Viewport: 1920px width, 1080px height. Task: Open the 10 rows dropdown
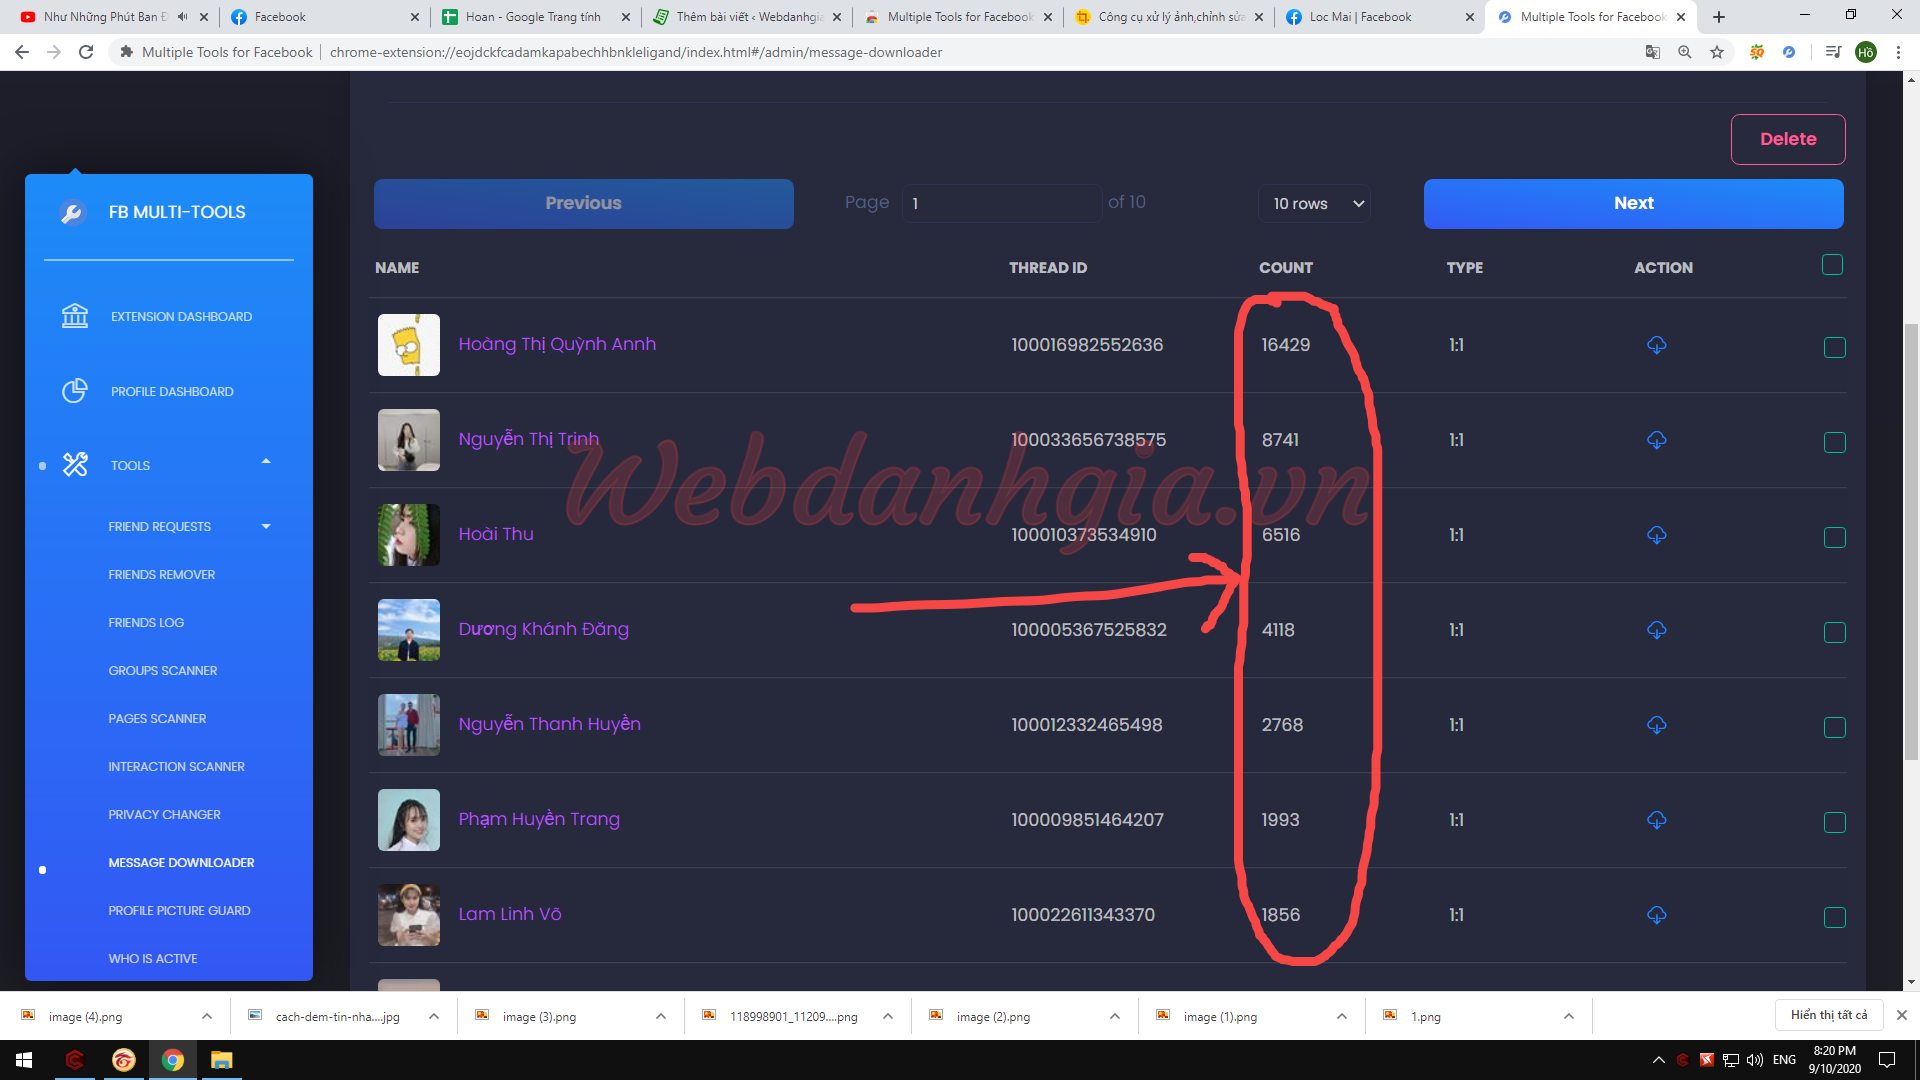pos(1313,204)
